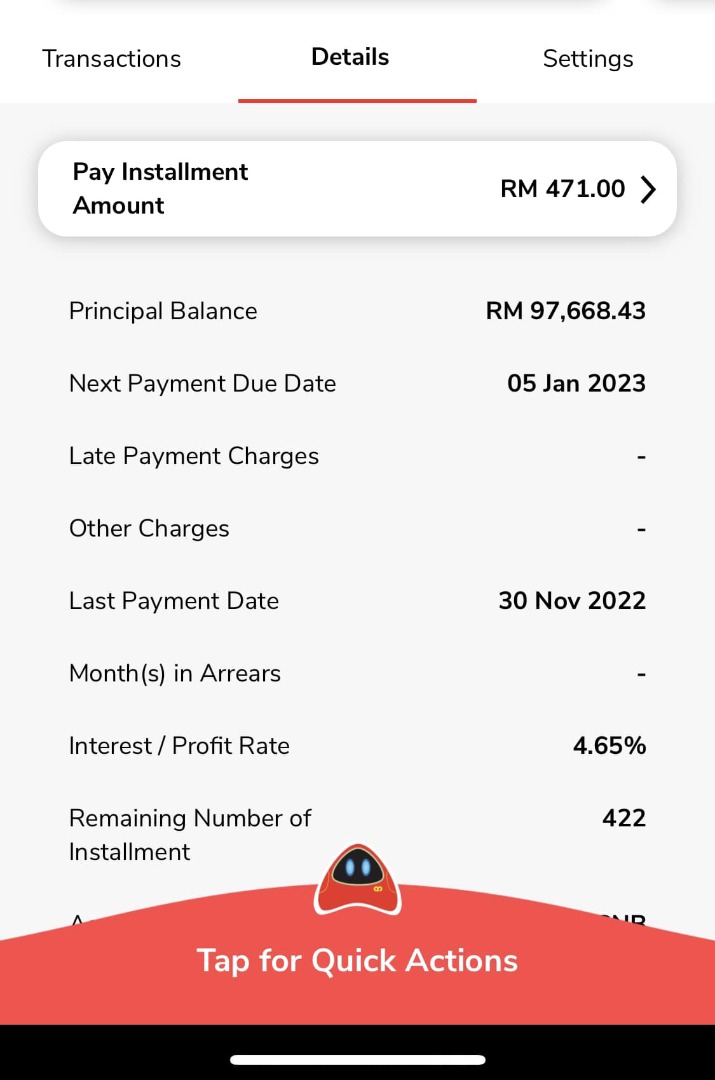Screen dimensions: 715x1080
Task: Open the Transactions tab
Action: [x=111, y=59]
